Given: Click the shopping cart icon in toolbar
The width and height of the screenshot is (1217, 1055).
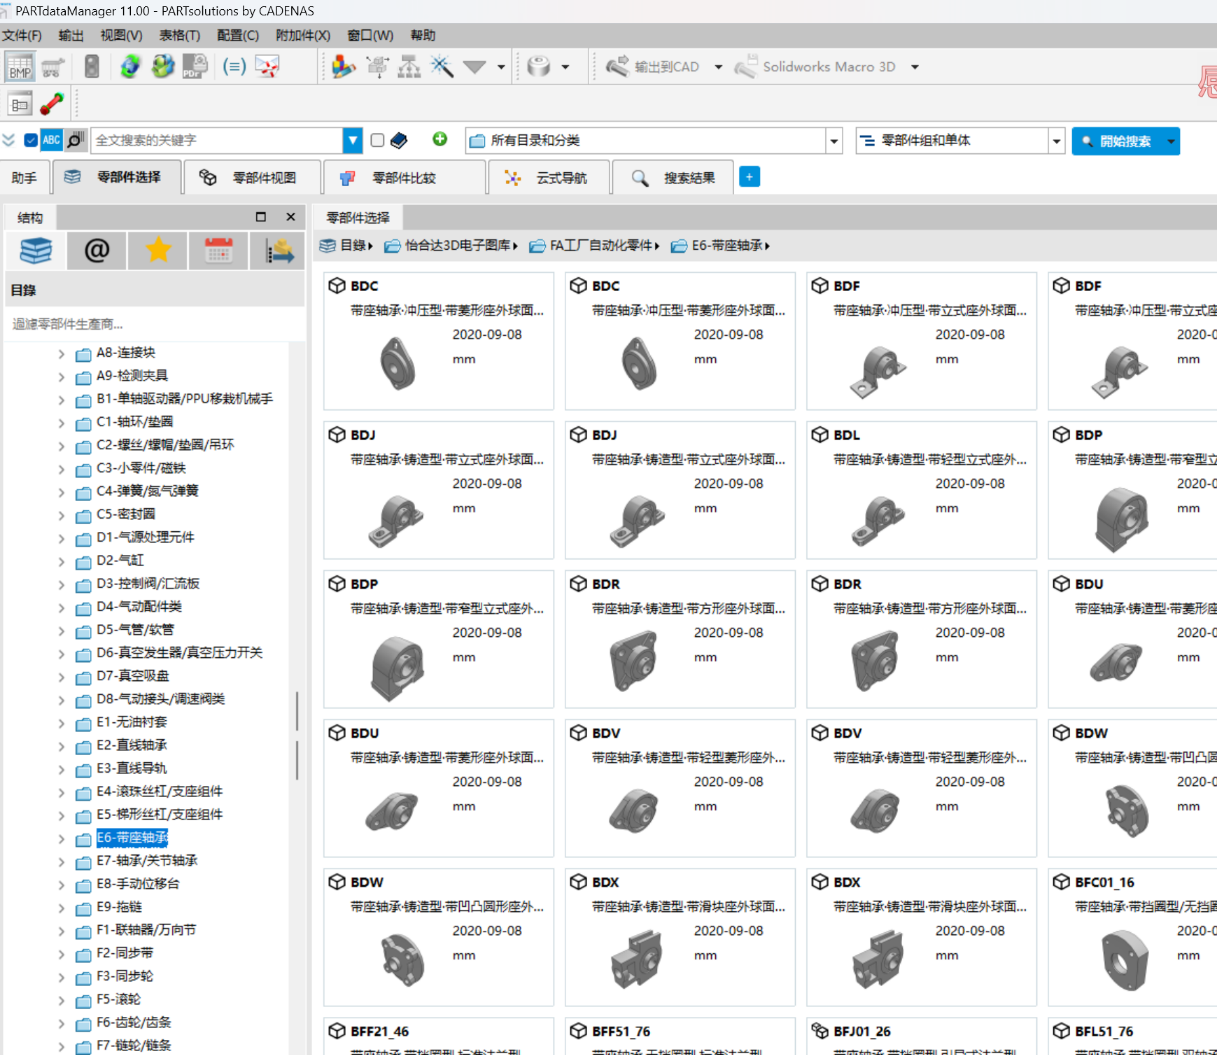Looking at the screenshot, I should coord(53,67).
